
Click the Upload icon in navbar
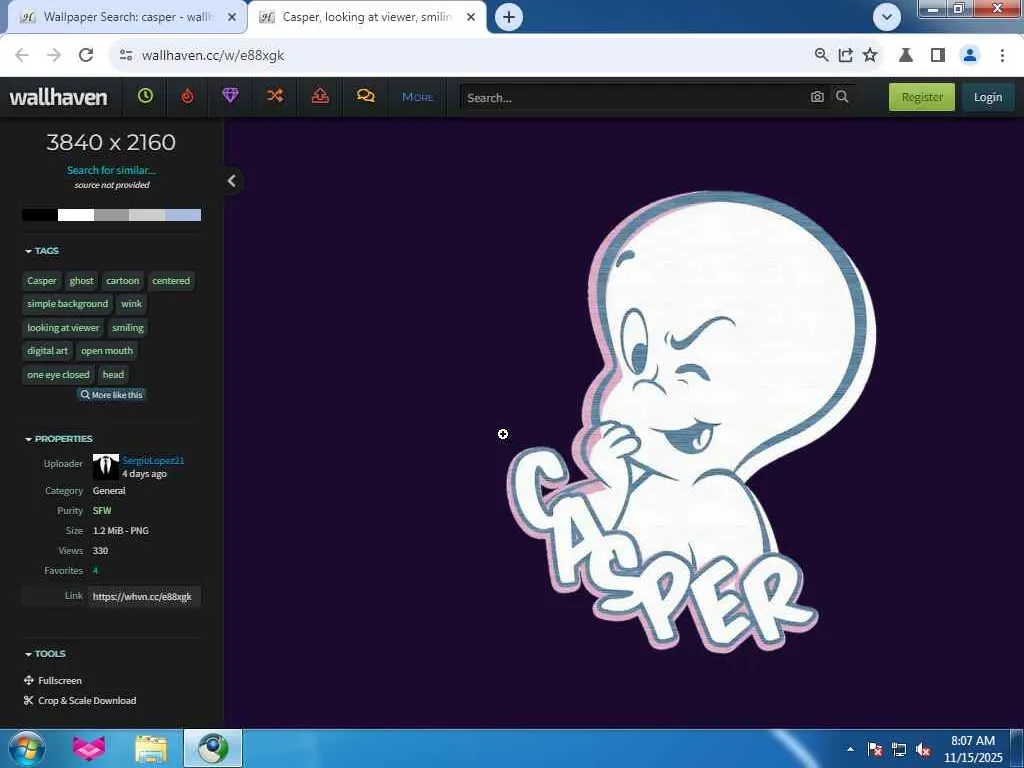coord(320,96)
